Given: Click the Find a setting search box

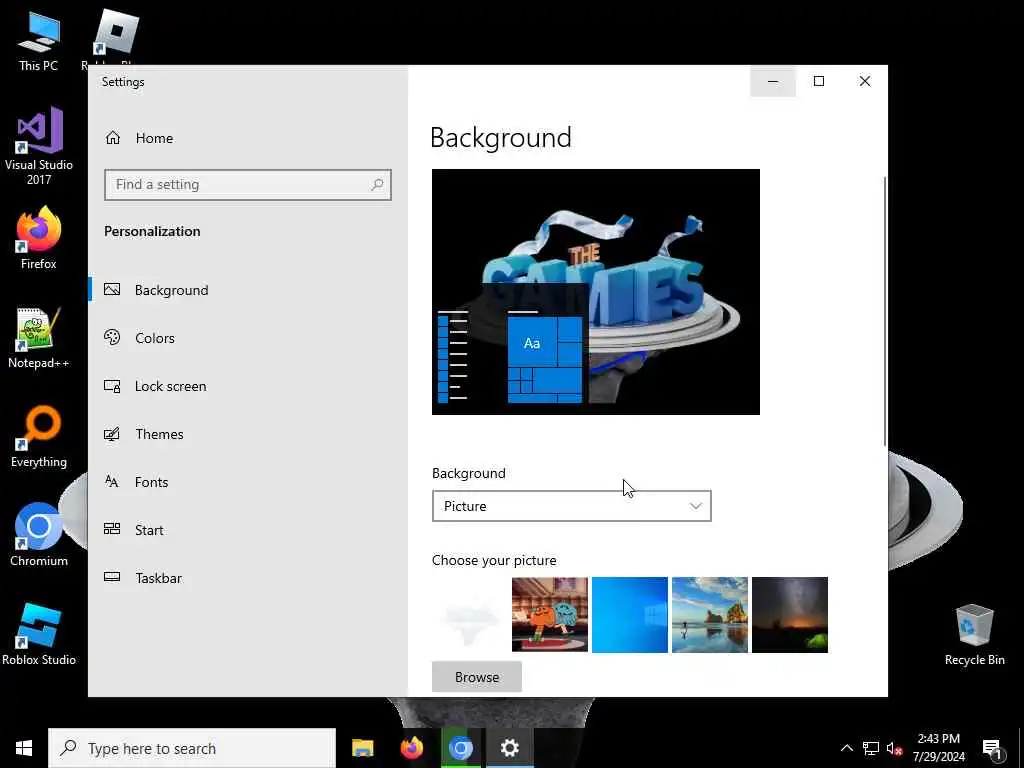Looking at the screenshot, I should pyautogui.click(x=248, y=185).
